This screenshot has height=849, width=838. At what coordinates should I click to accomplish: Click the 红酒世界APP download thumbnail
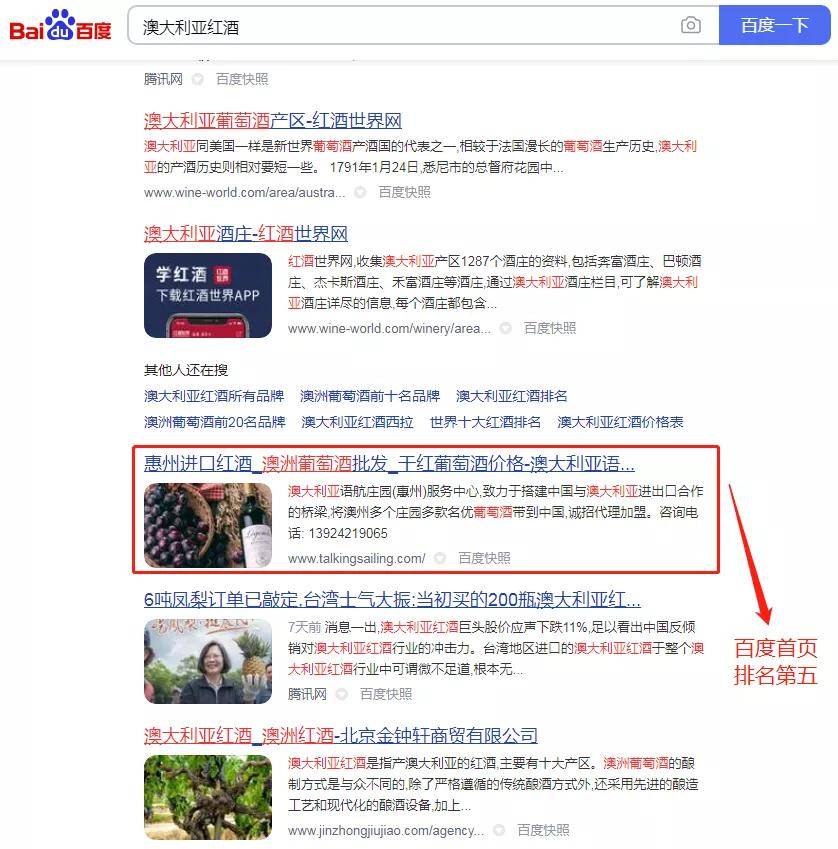[207, 295]
